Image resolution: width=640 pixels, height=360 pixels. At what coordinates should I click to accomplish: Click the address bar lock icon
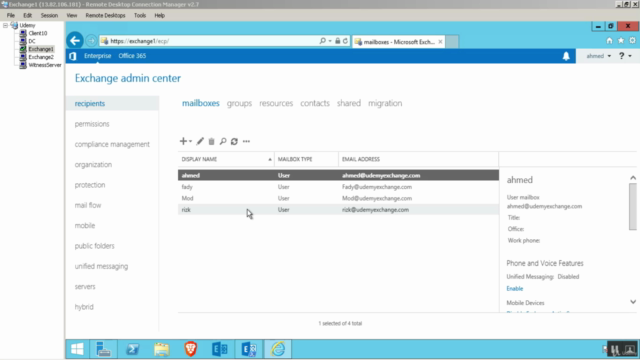[x=338, y=41]
